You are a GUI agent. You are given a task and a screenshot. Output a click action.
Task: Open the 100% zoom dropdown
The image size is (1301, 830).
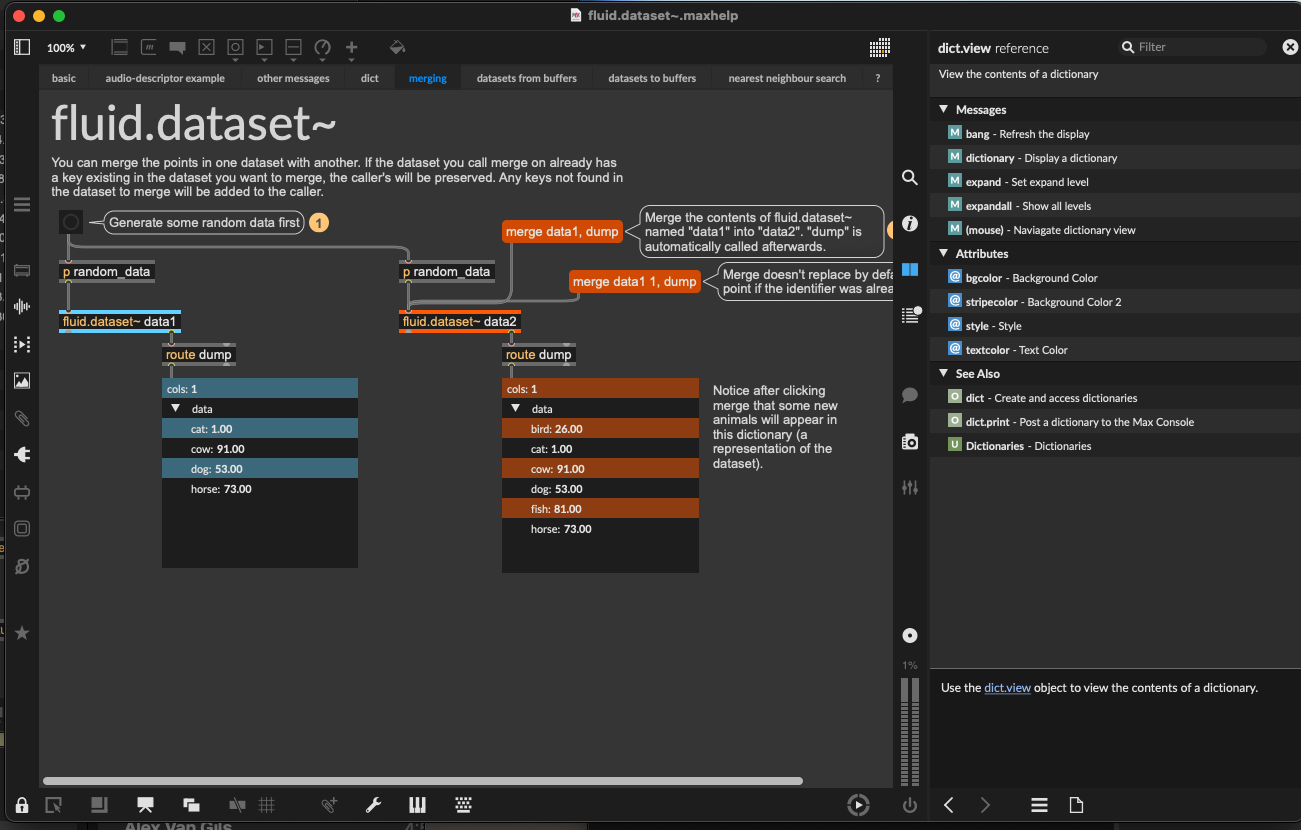point(66,47)
